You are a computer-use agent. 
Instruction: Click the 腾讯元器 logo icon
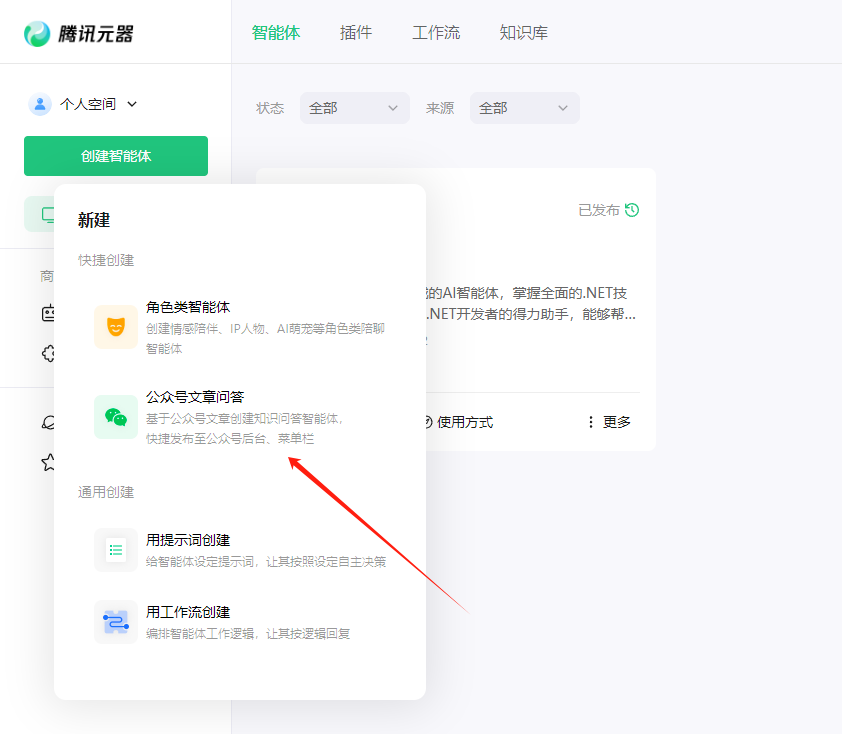pyautogui.click(x=37, y=34)
